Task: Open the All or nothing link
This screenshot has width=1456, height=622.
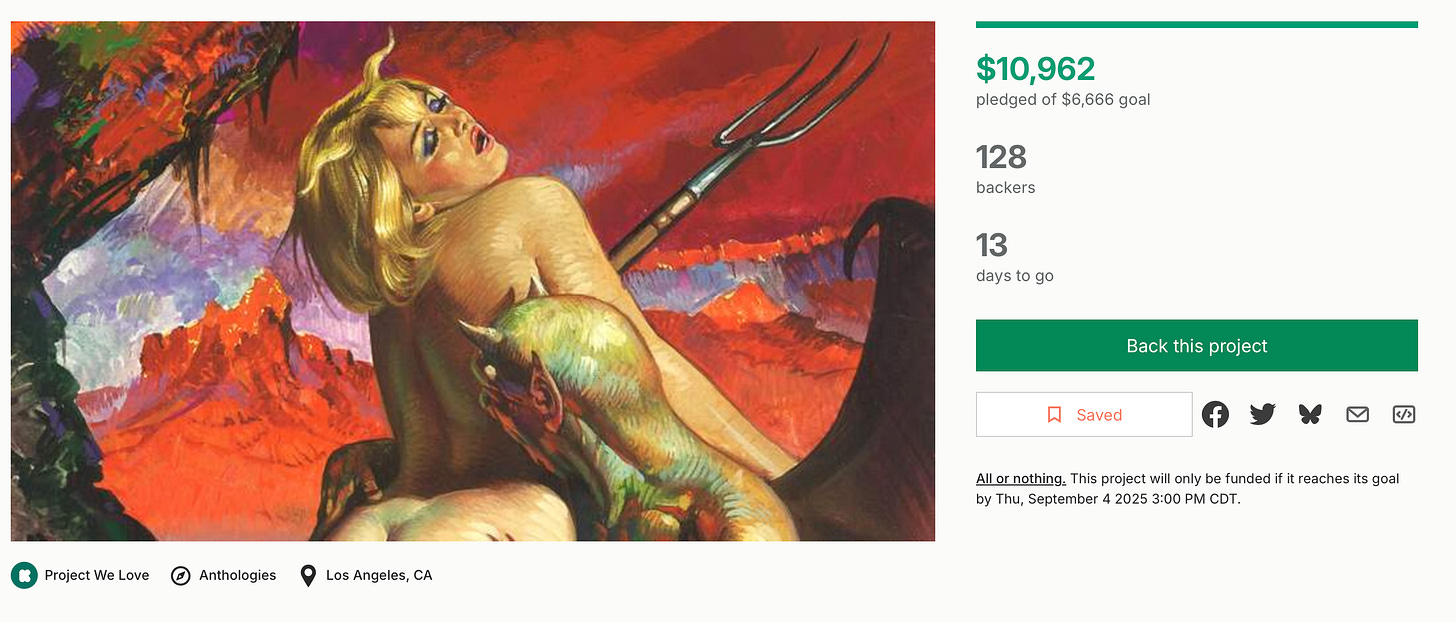Action: pyautogui.click(x=1021, y=479)
